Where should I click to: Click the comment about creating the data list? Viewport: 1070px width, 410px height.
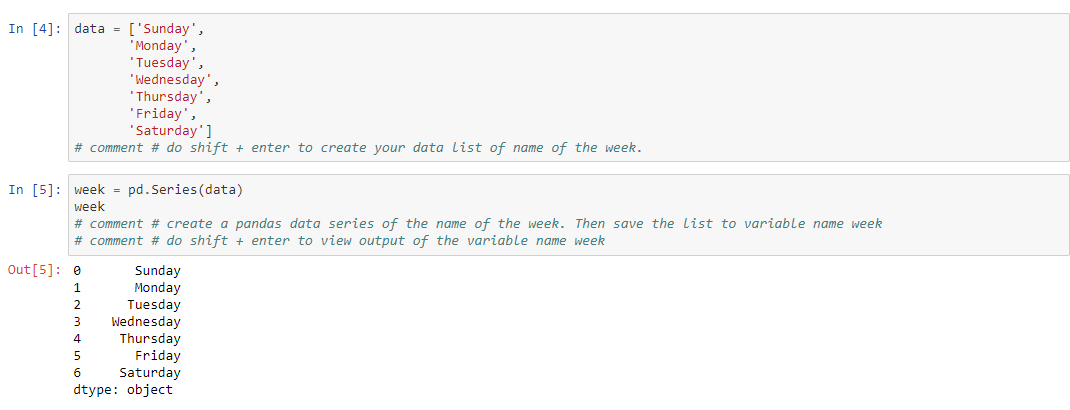(358, 147)
